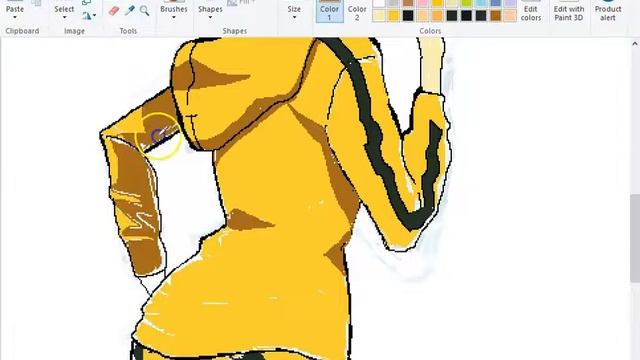
Task: Click the Clipboard group label
Action: (x=22, y=31)
